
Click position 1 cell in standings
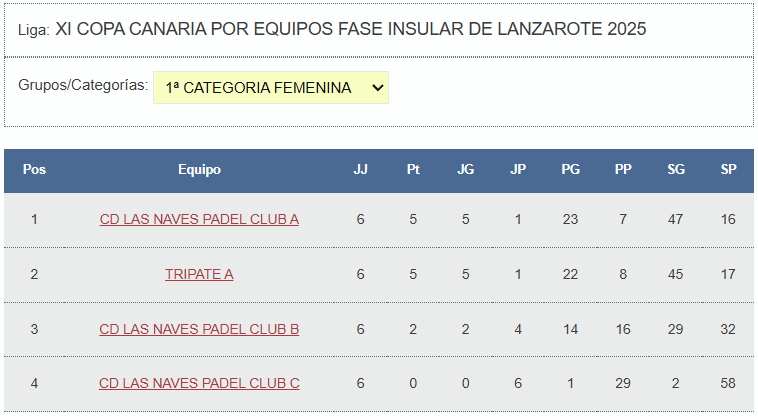34,219
